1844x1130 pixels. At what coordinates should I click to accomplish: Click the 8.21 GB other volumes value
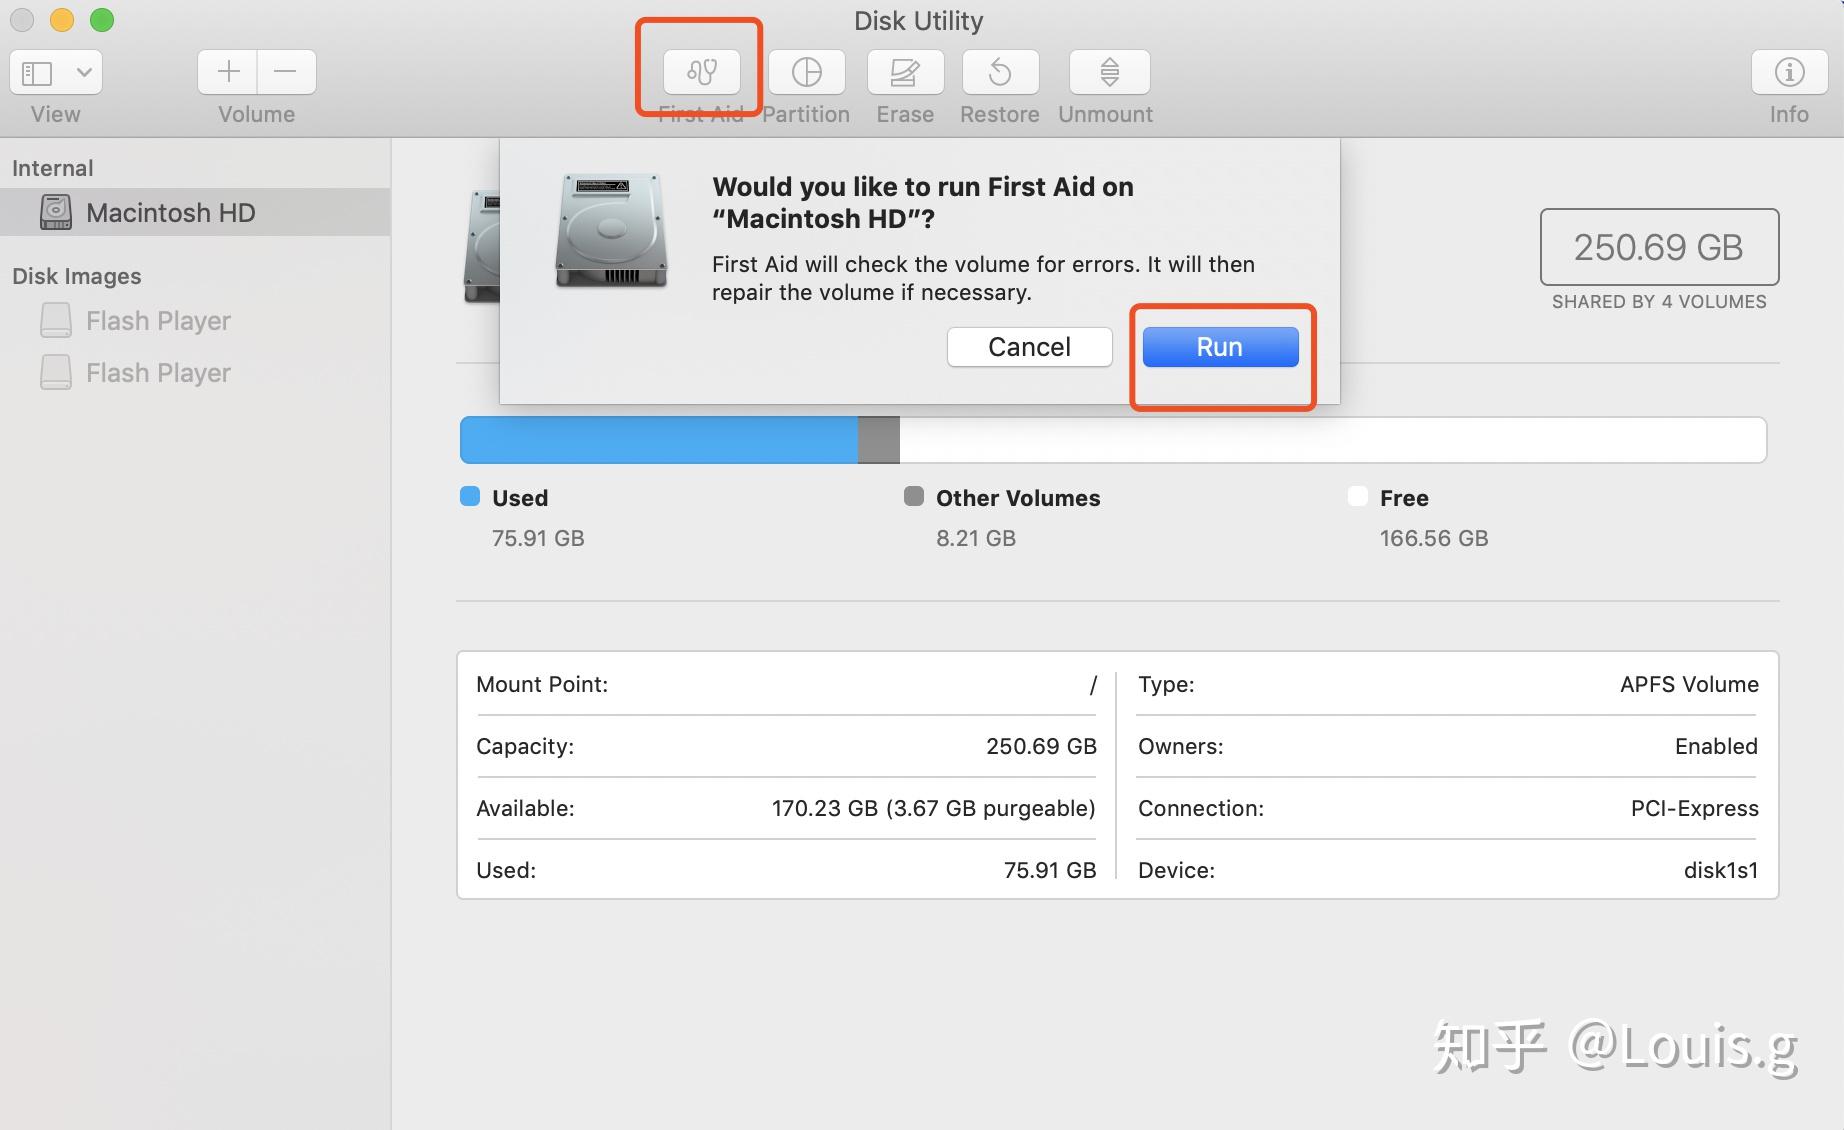coord(976,538)
